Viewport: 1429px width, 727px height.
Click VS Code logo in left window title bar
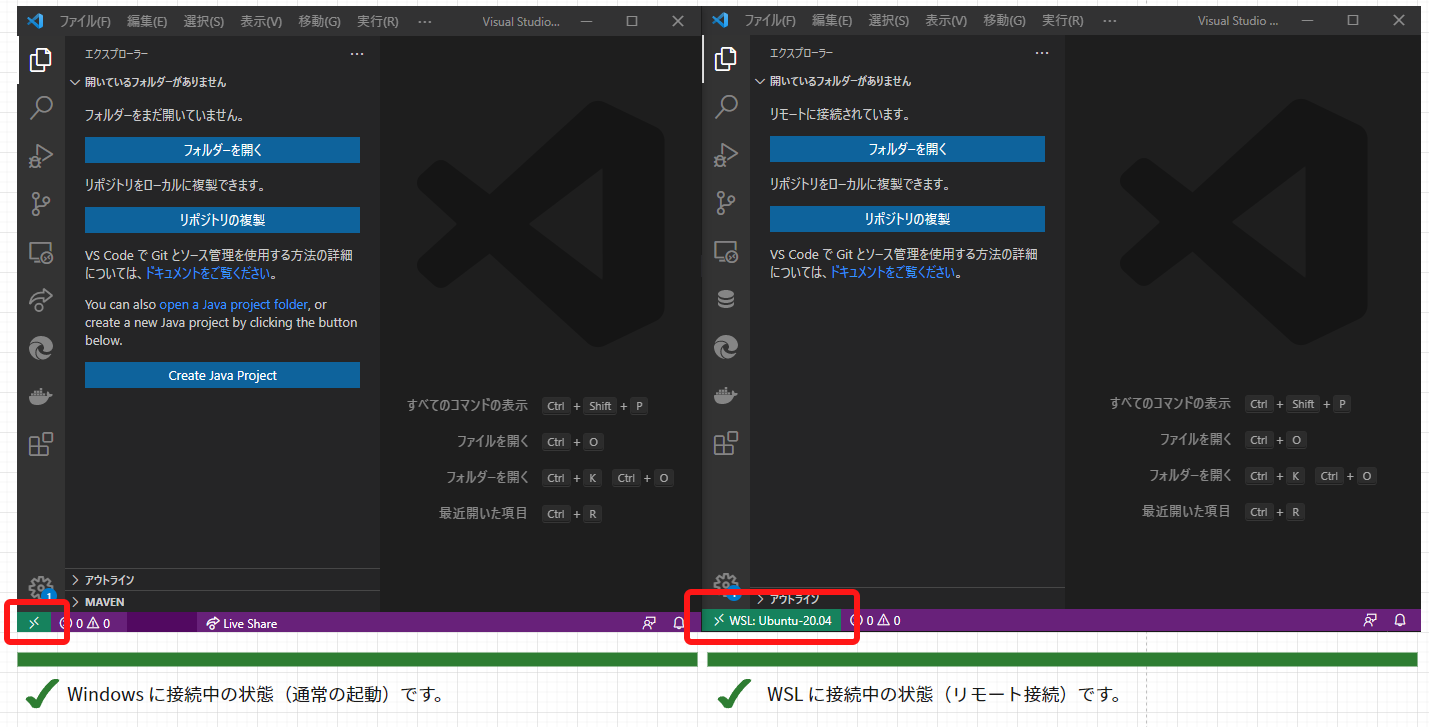click(36, 21)
